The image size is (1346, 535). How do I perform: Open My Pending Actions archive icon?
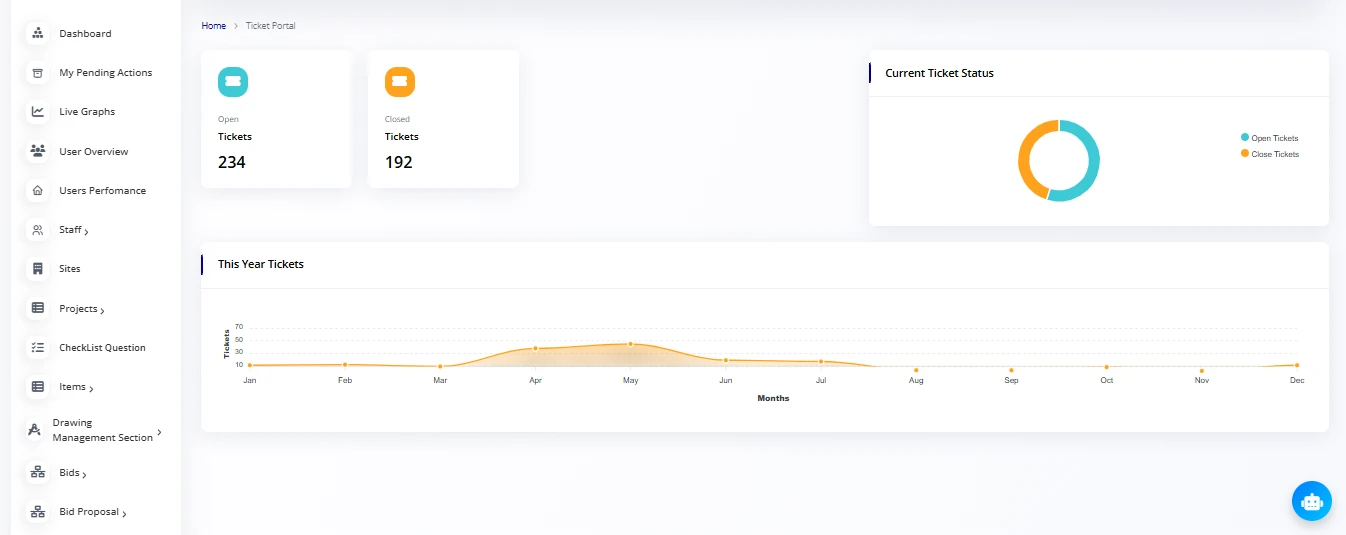(38, 73)
